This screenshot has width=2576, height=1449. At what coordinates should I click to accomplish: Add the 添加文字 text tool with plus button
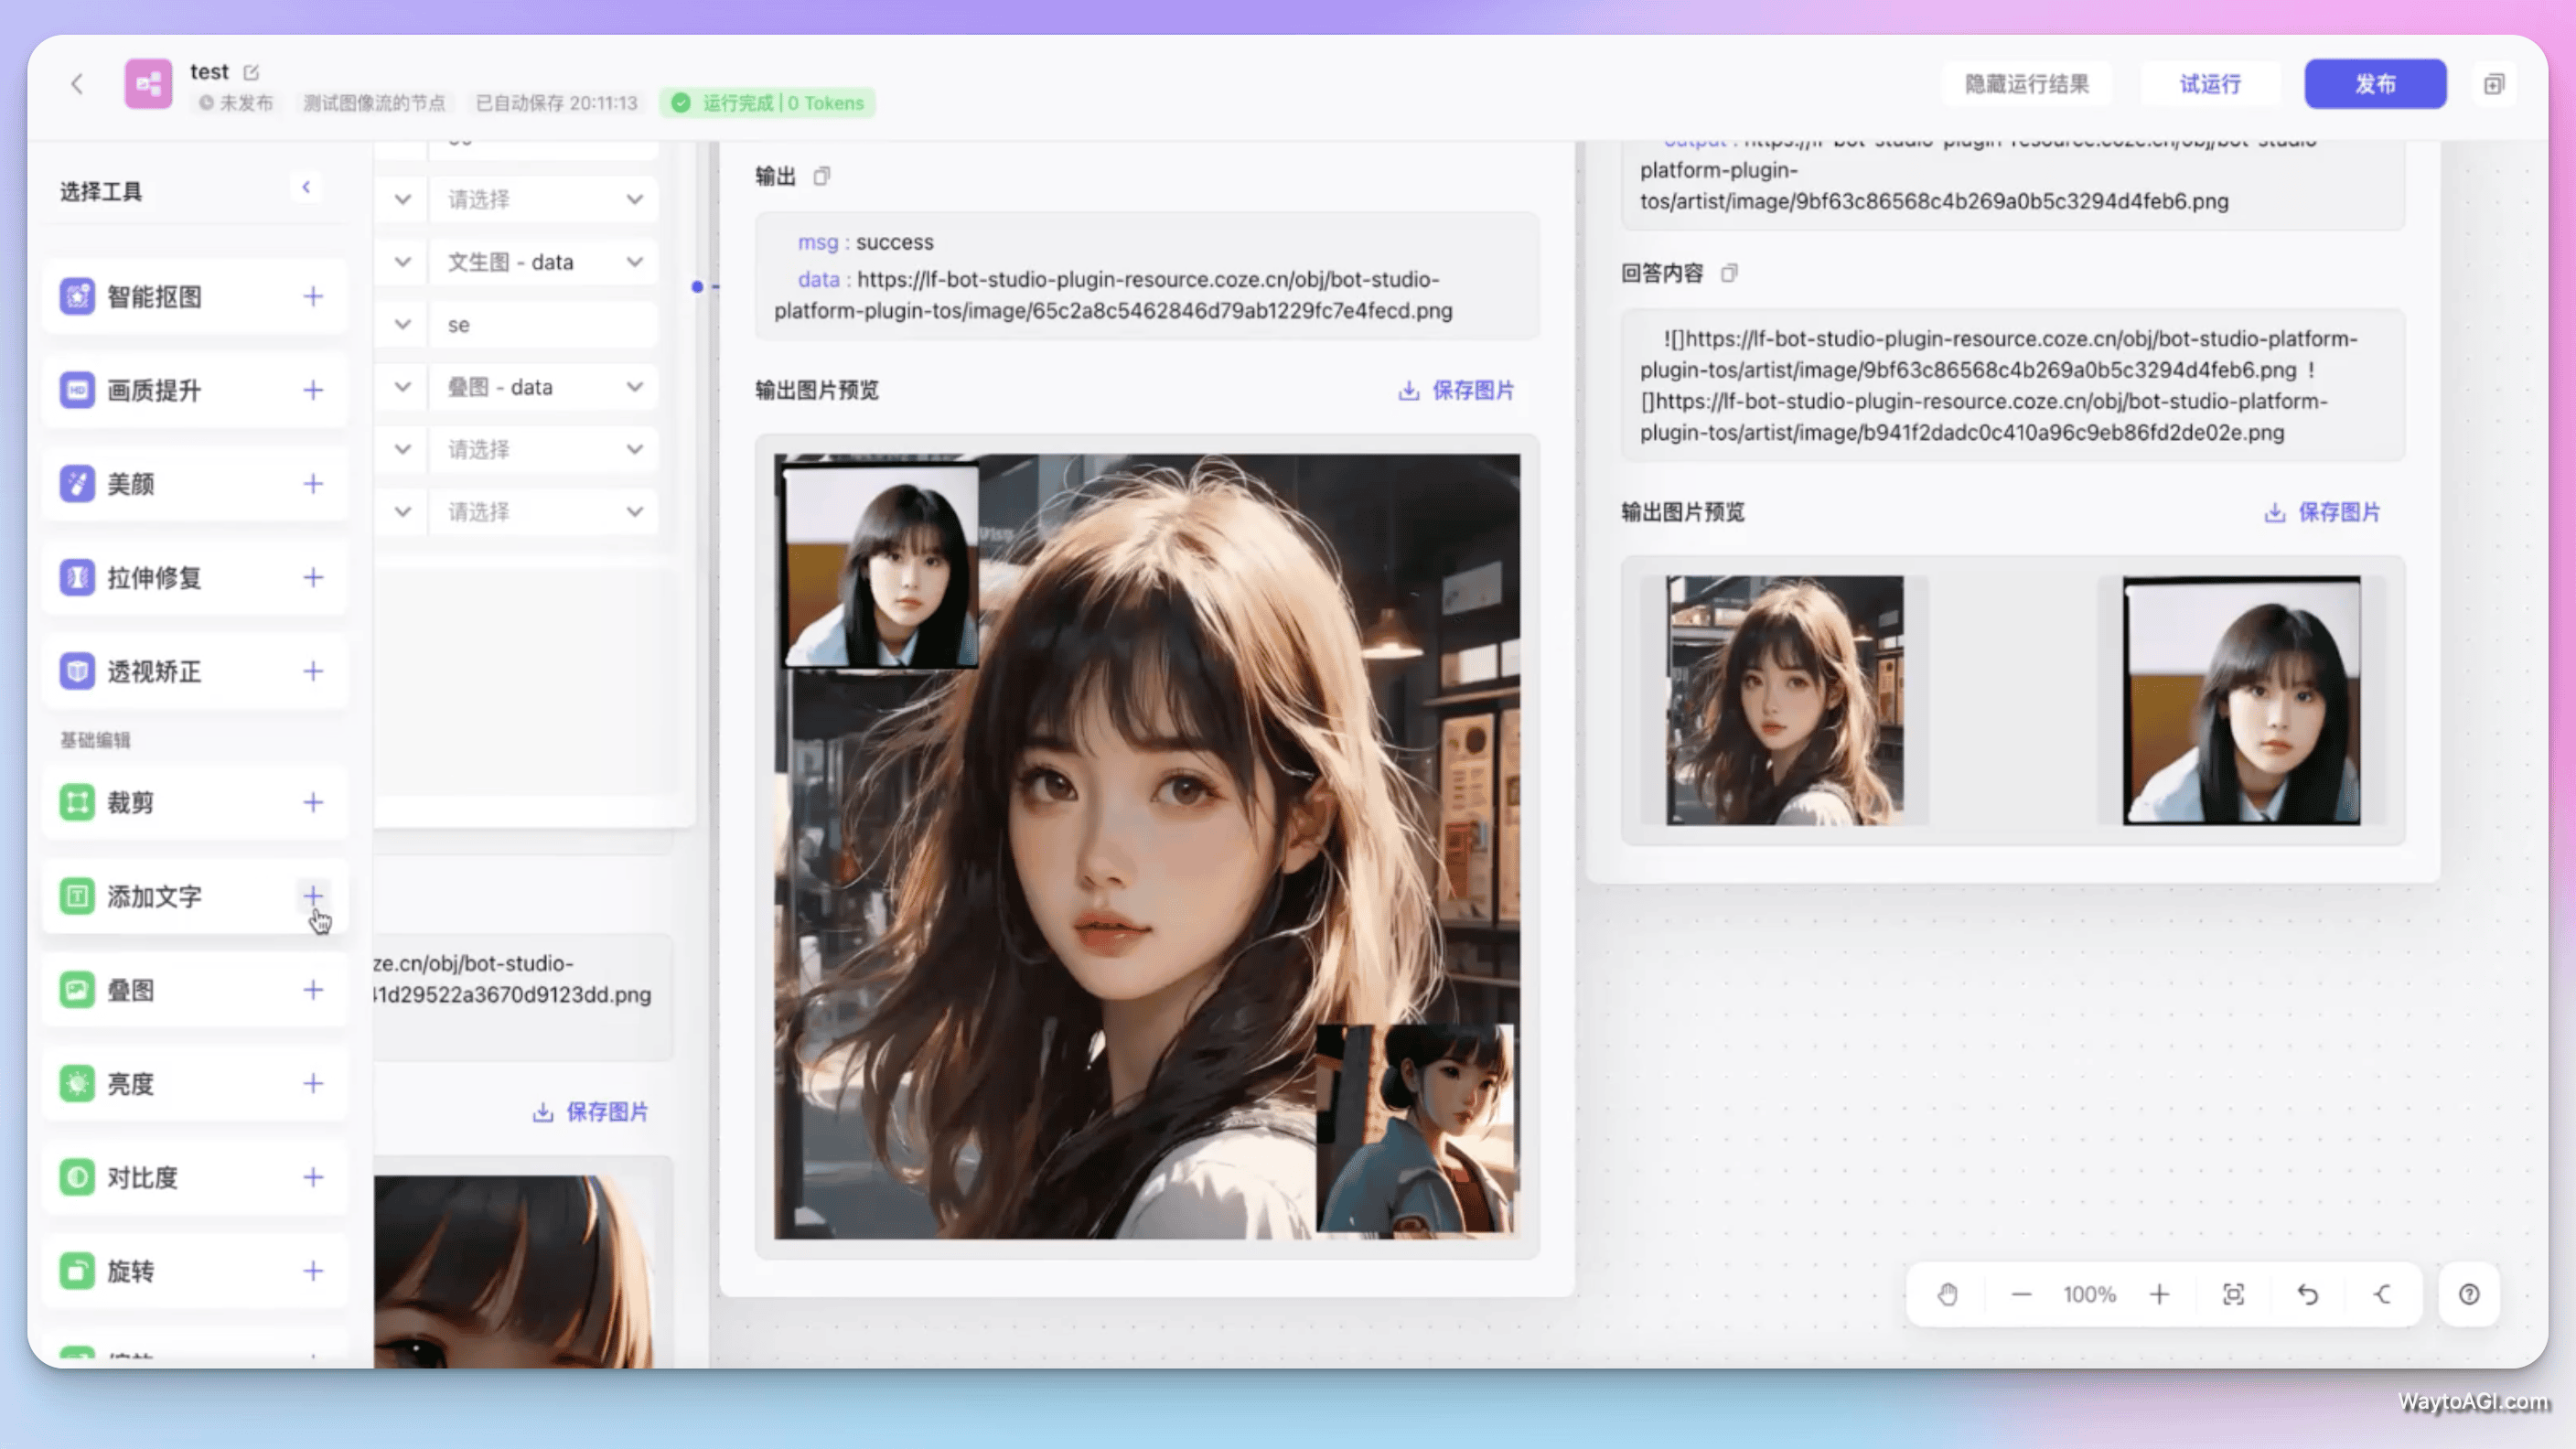coord(312,896)
